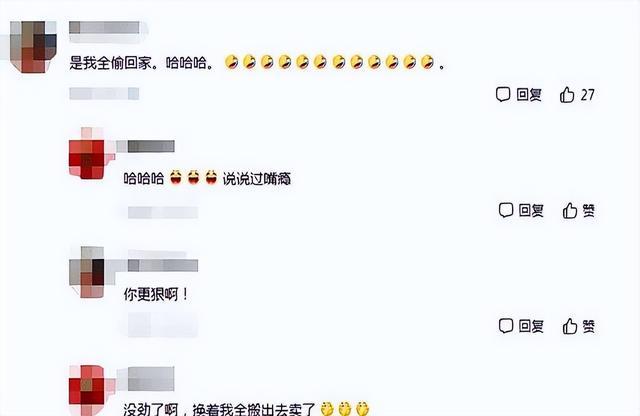Tap the thumbs-up icon under 你更狠啊 comment
The image size is (640, 416).
tap(570, 326)
